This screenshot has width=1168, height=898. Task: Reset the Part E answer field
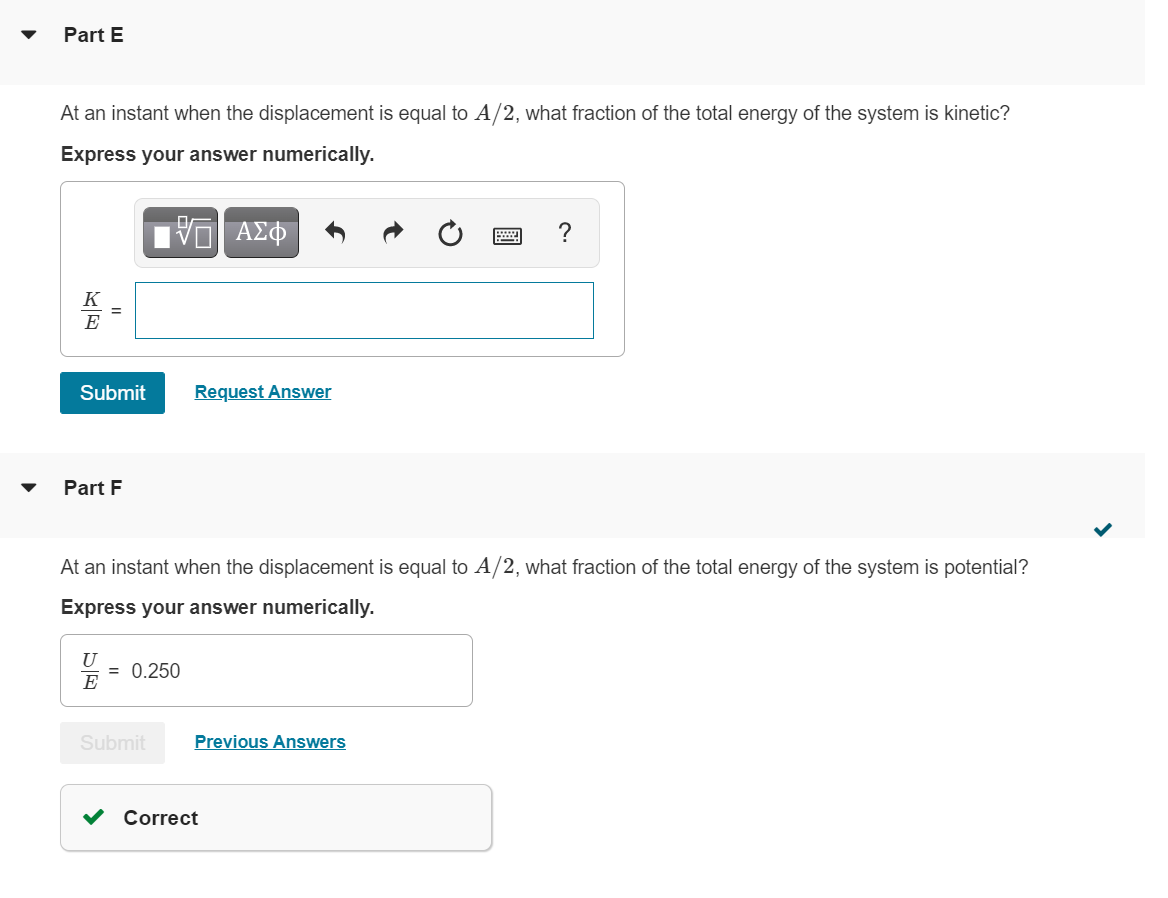coord(450,232)
